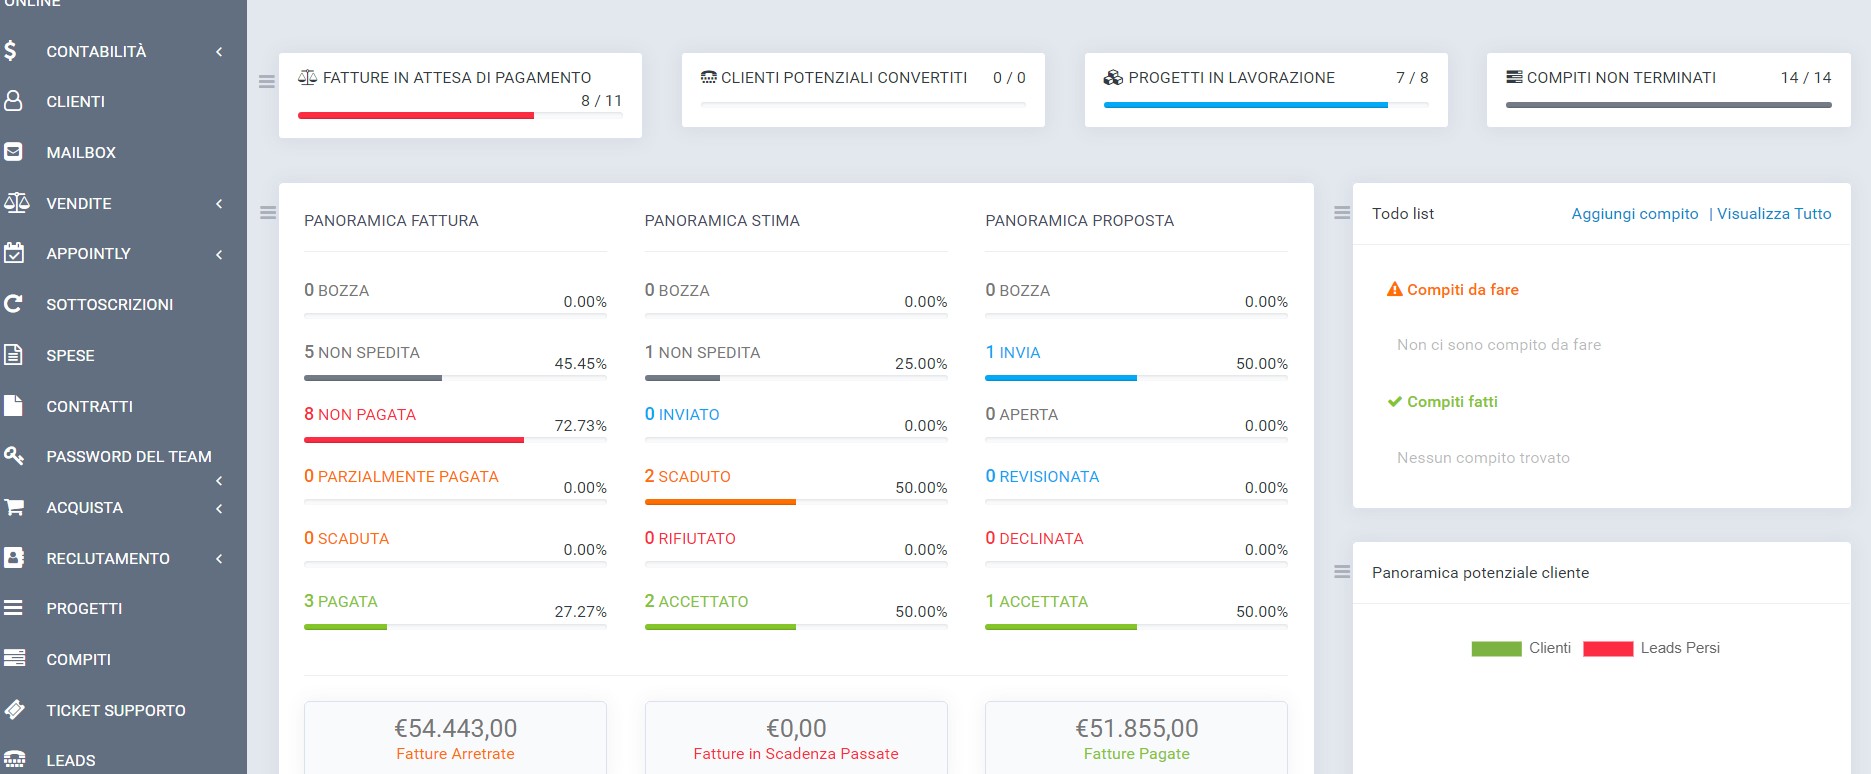Click the phone icon in Clienti Potenziali Convertiti card
The height and width of the screenshot is (774, 1871).
tap(709, 77)
